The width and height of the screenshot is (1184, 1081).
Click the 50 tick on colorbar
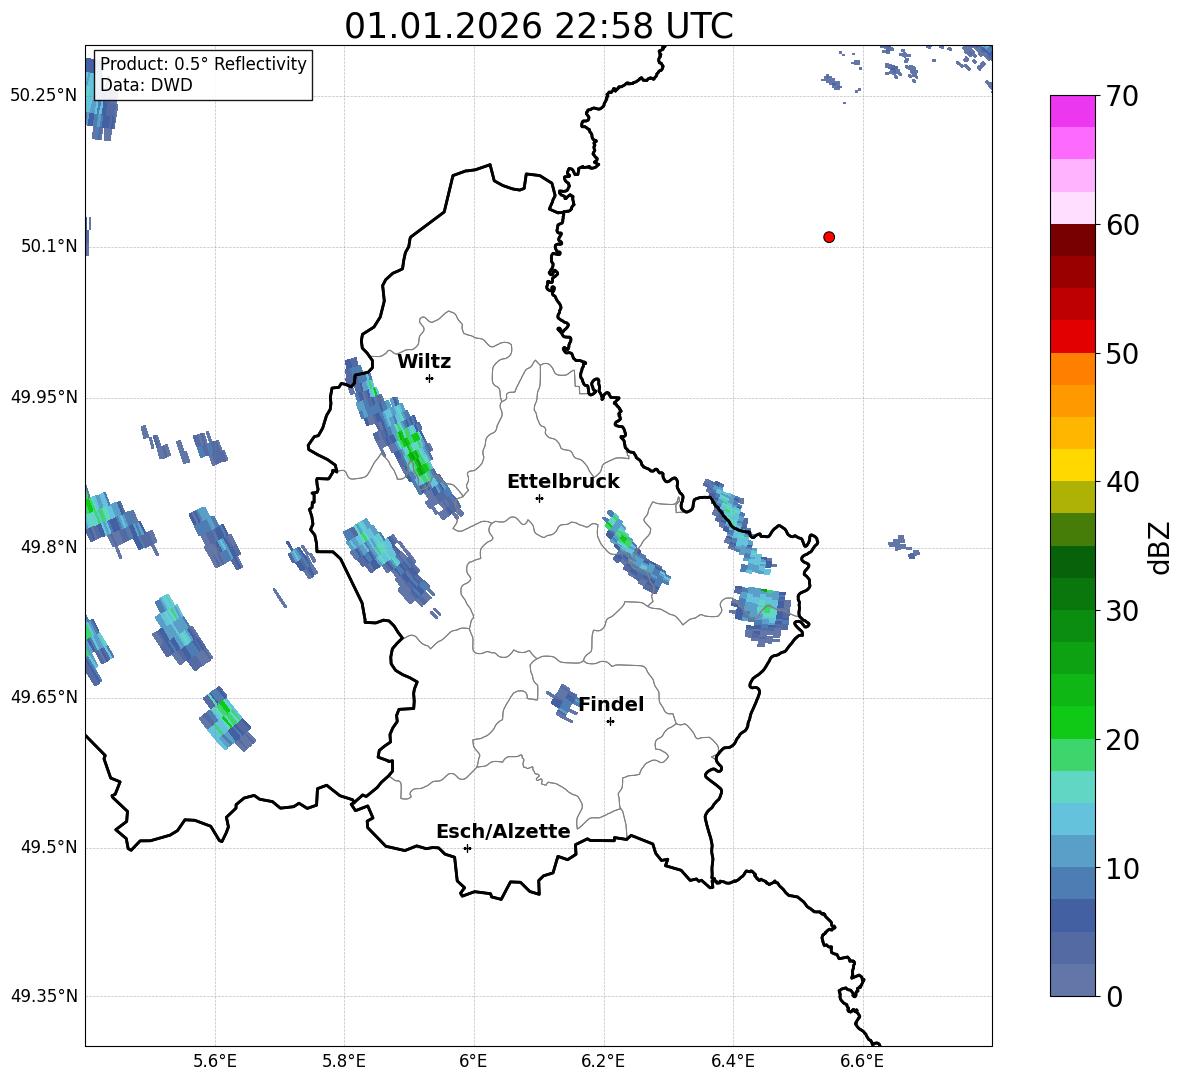(x=1122, y=353)
